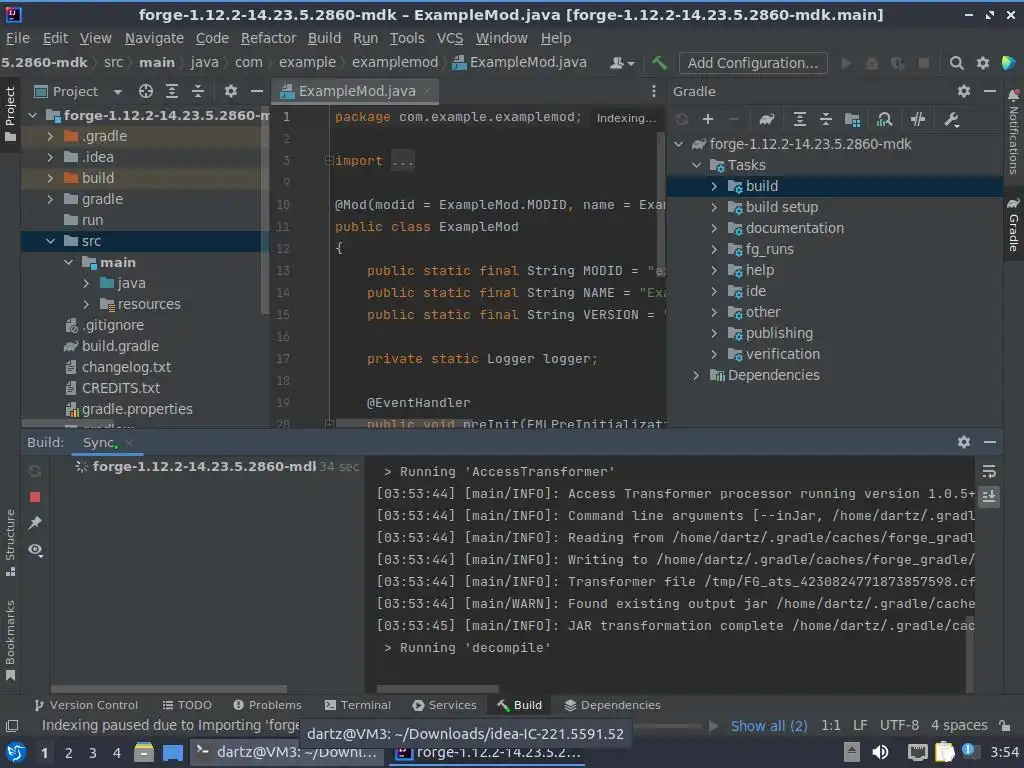Click Add Configuration button
The image size is (1024, 768).
(x=753, y=63)
